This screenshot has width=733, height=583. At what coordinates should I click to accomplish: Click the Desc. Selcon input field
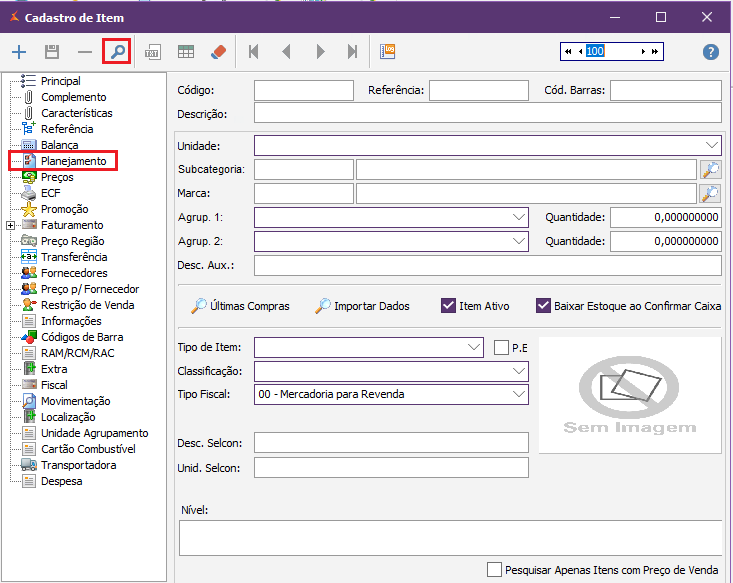391,443
